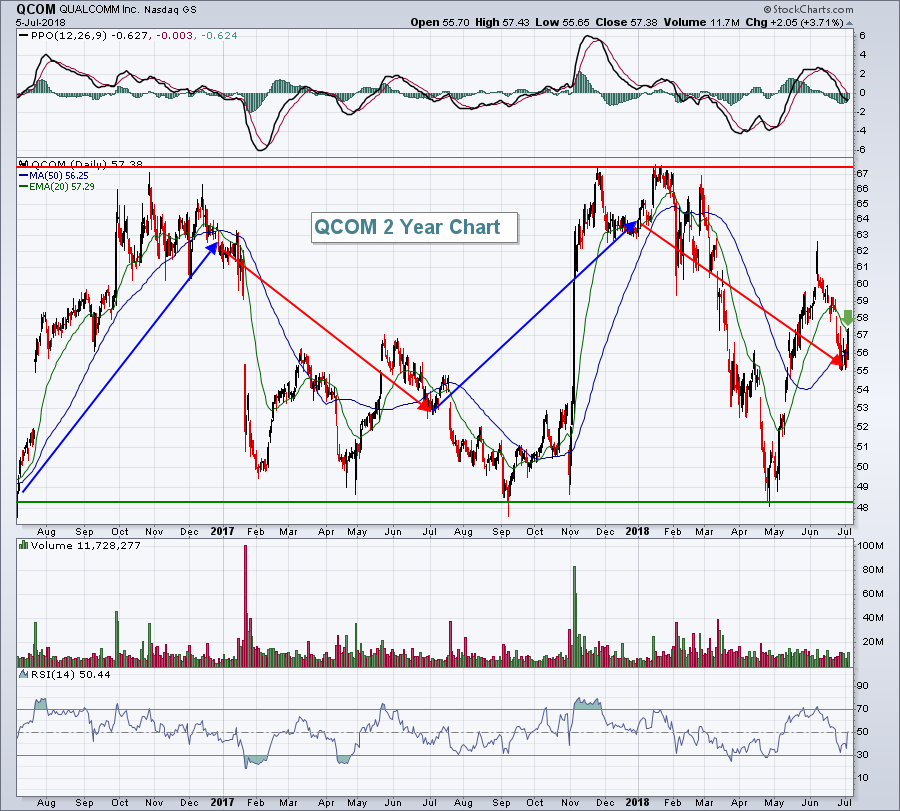Click the candlestick icon beside QCOM (Daily)
The height and width of the screenshot is (811, 900).
pos(24,164)
